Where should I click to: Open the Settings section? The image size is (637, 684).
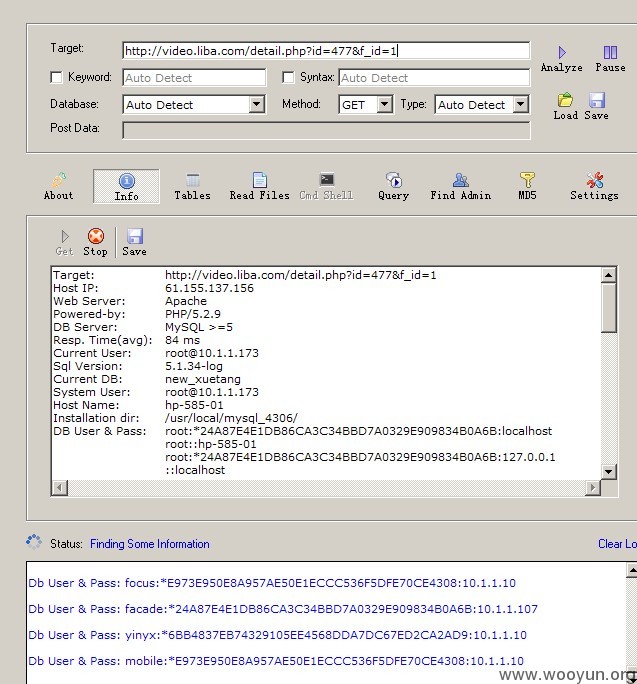tap(594, 187)
